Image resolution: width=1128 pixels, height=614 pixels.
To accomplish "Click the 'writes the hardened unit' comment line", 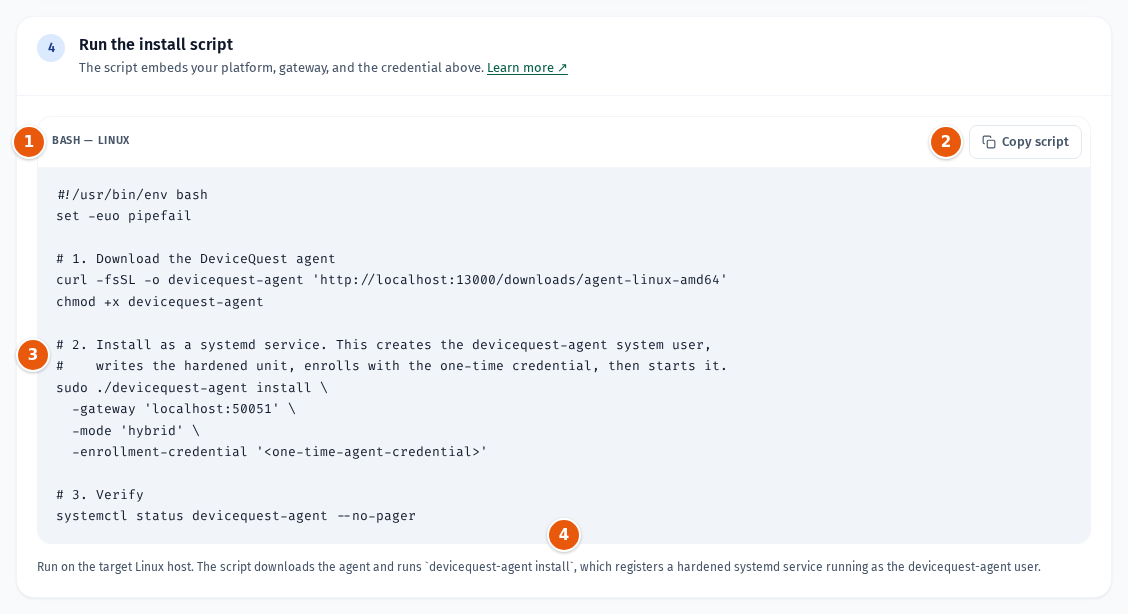I will [392, 366].
